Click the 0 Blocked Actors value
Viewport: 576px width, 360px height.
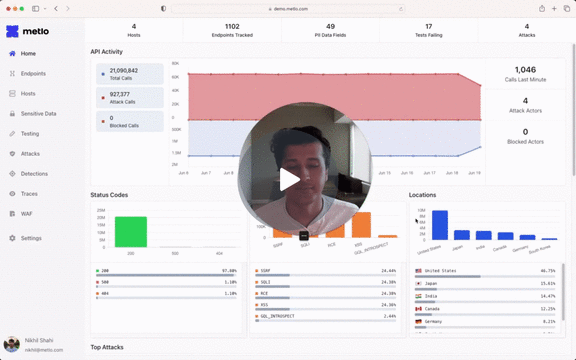(525, 132)
